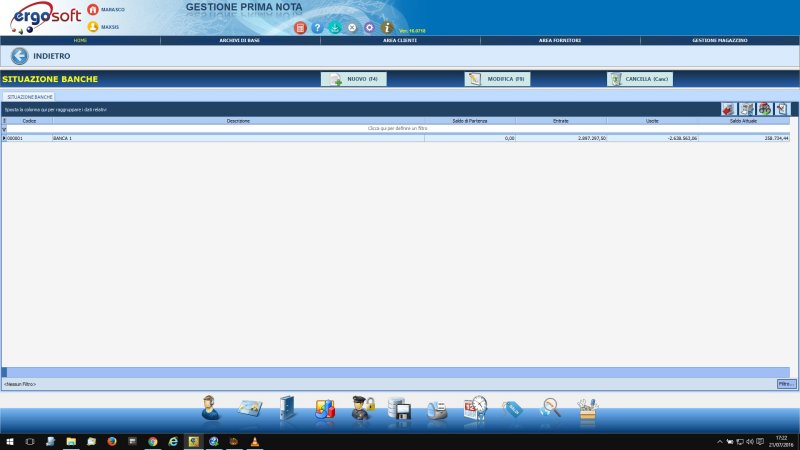Go back with the INDIETRO label

[52, 56]
